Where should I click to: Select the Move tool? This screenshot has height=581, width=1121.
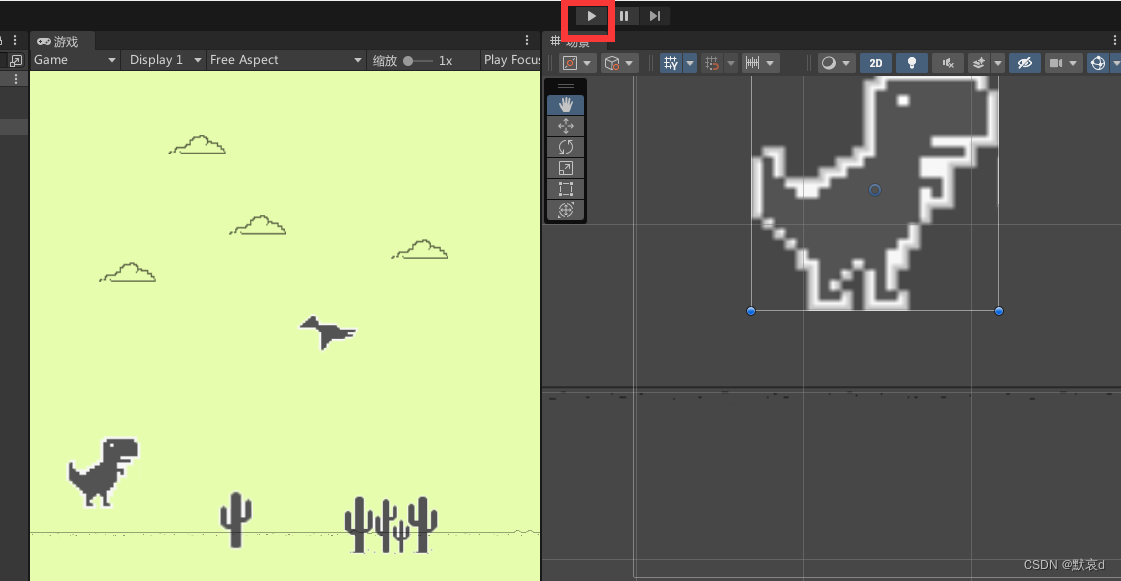[x=566, y=126]
